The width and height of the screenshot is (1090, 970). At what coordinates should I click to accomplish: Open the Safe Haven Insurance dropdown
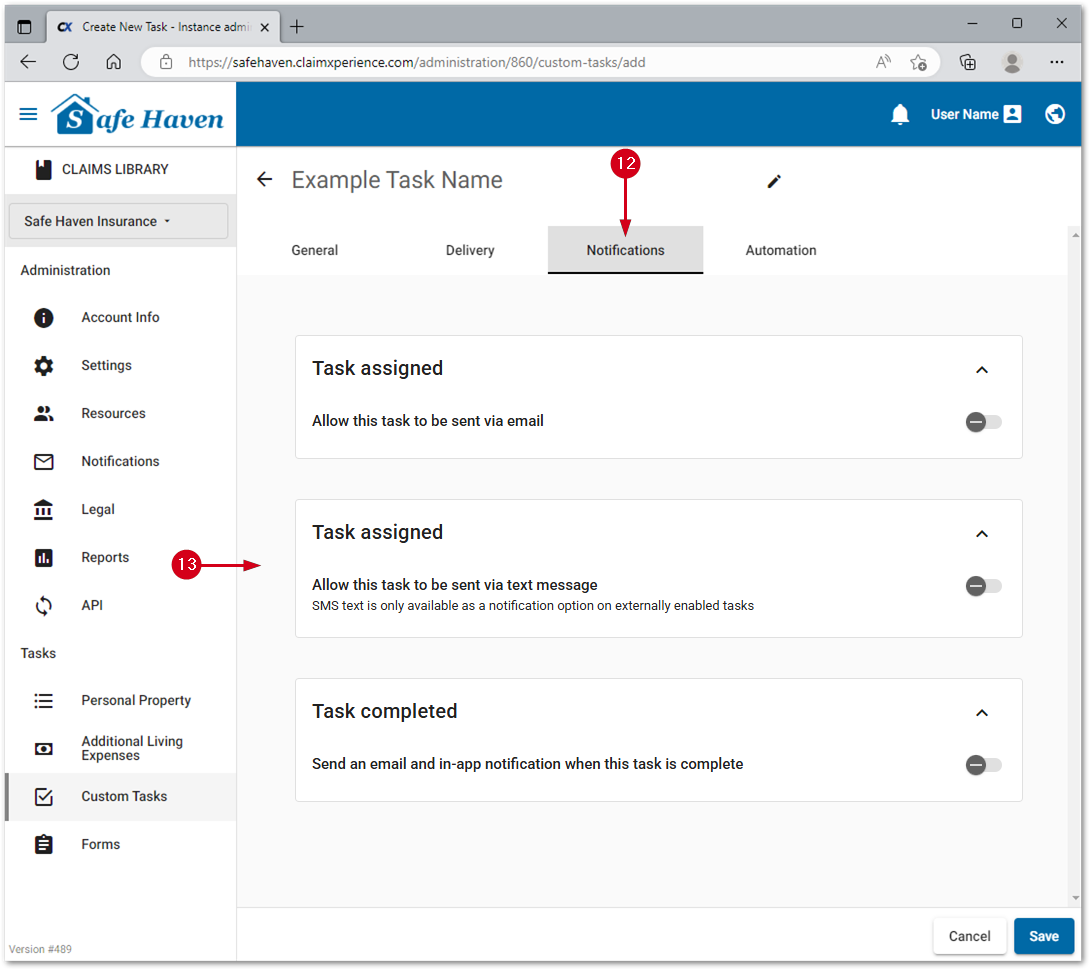pyautogui.click(x=118, y=221)
